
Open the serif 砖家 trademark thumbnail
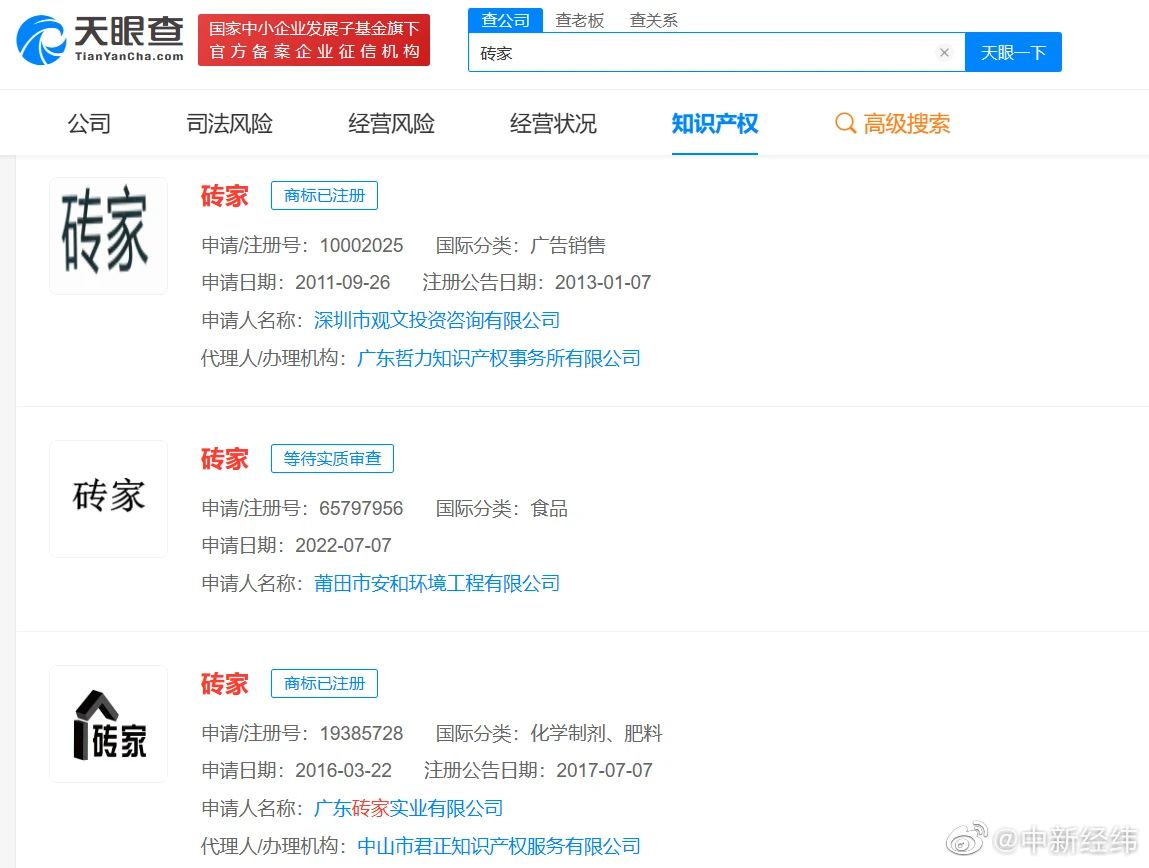(x=108, y=499)
